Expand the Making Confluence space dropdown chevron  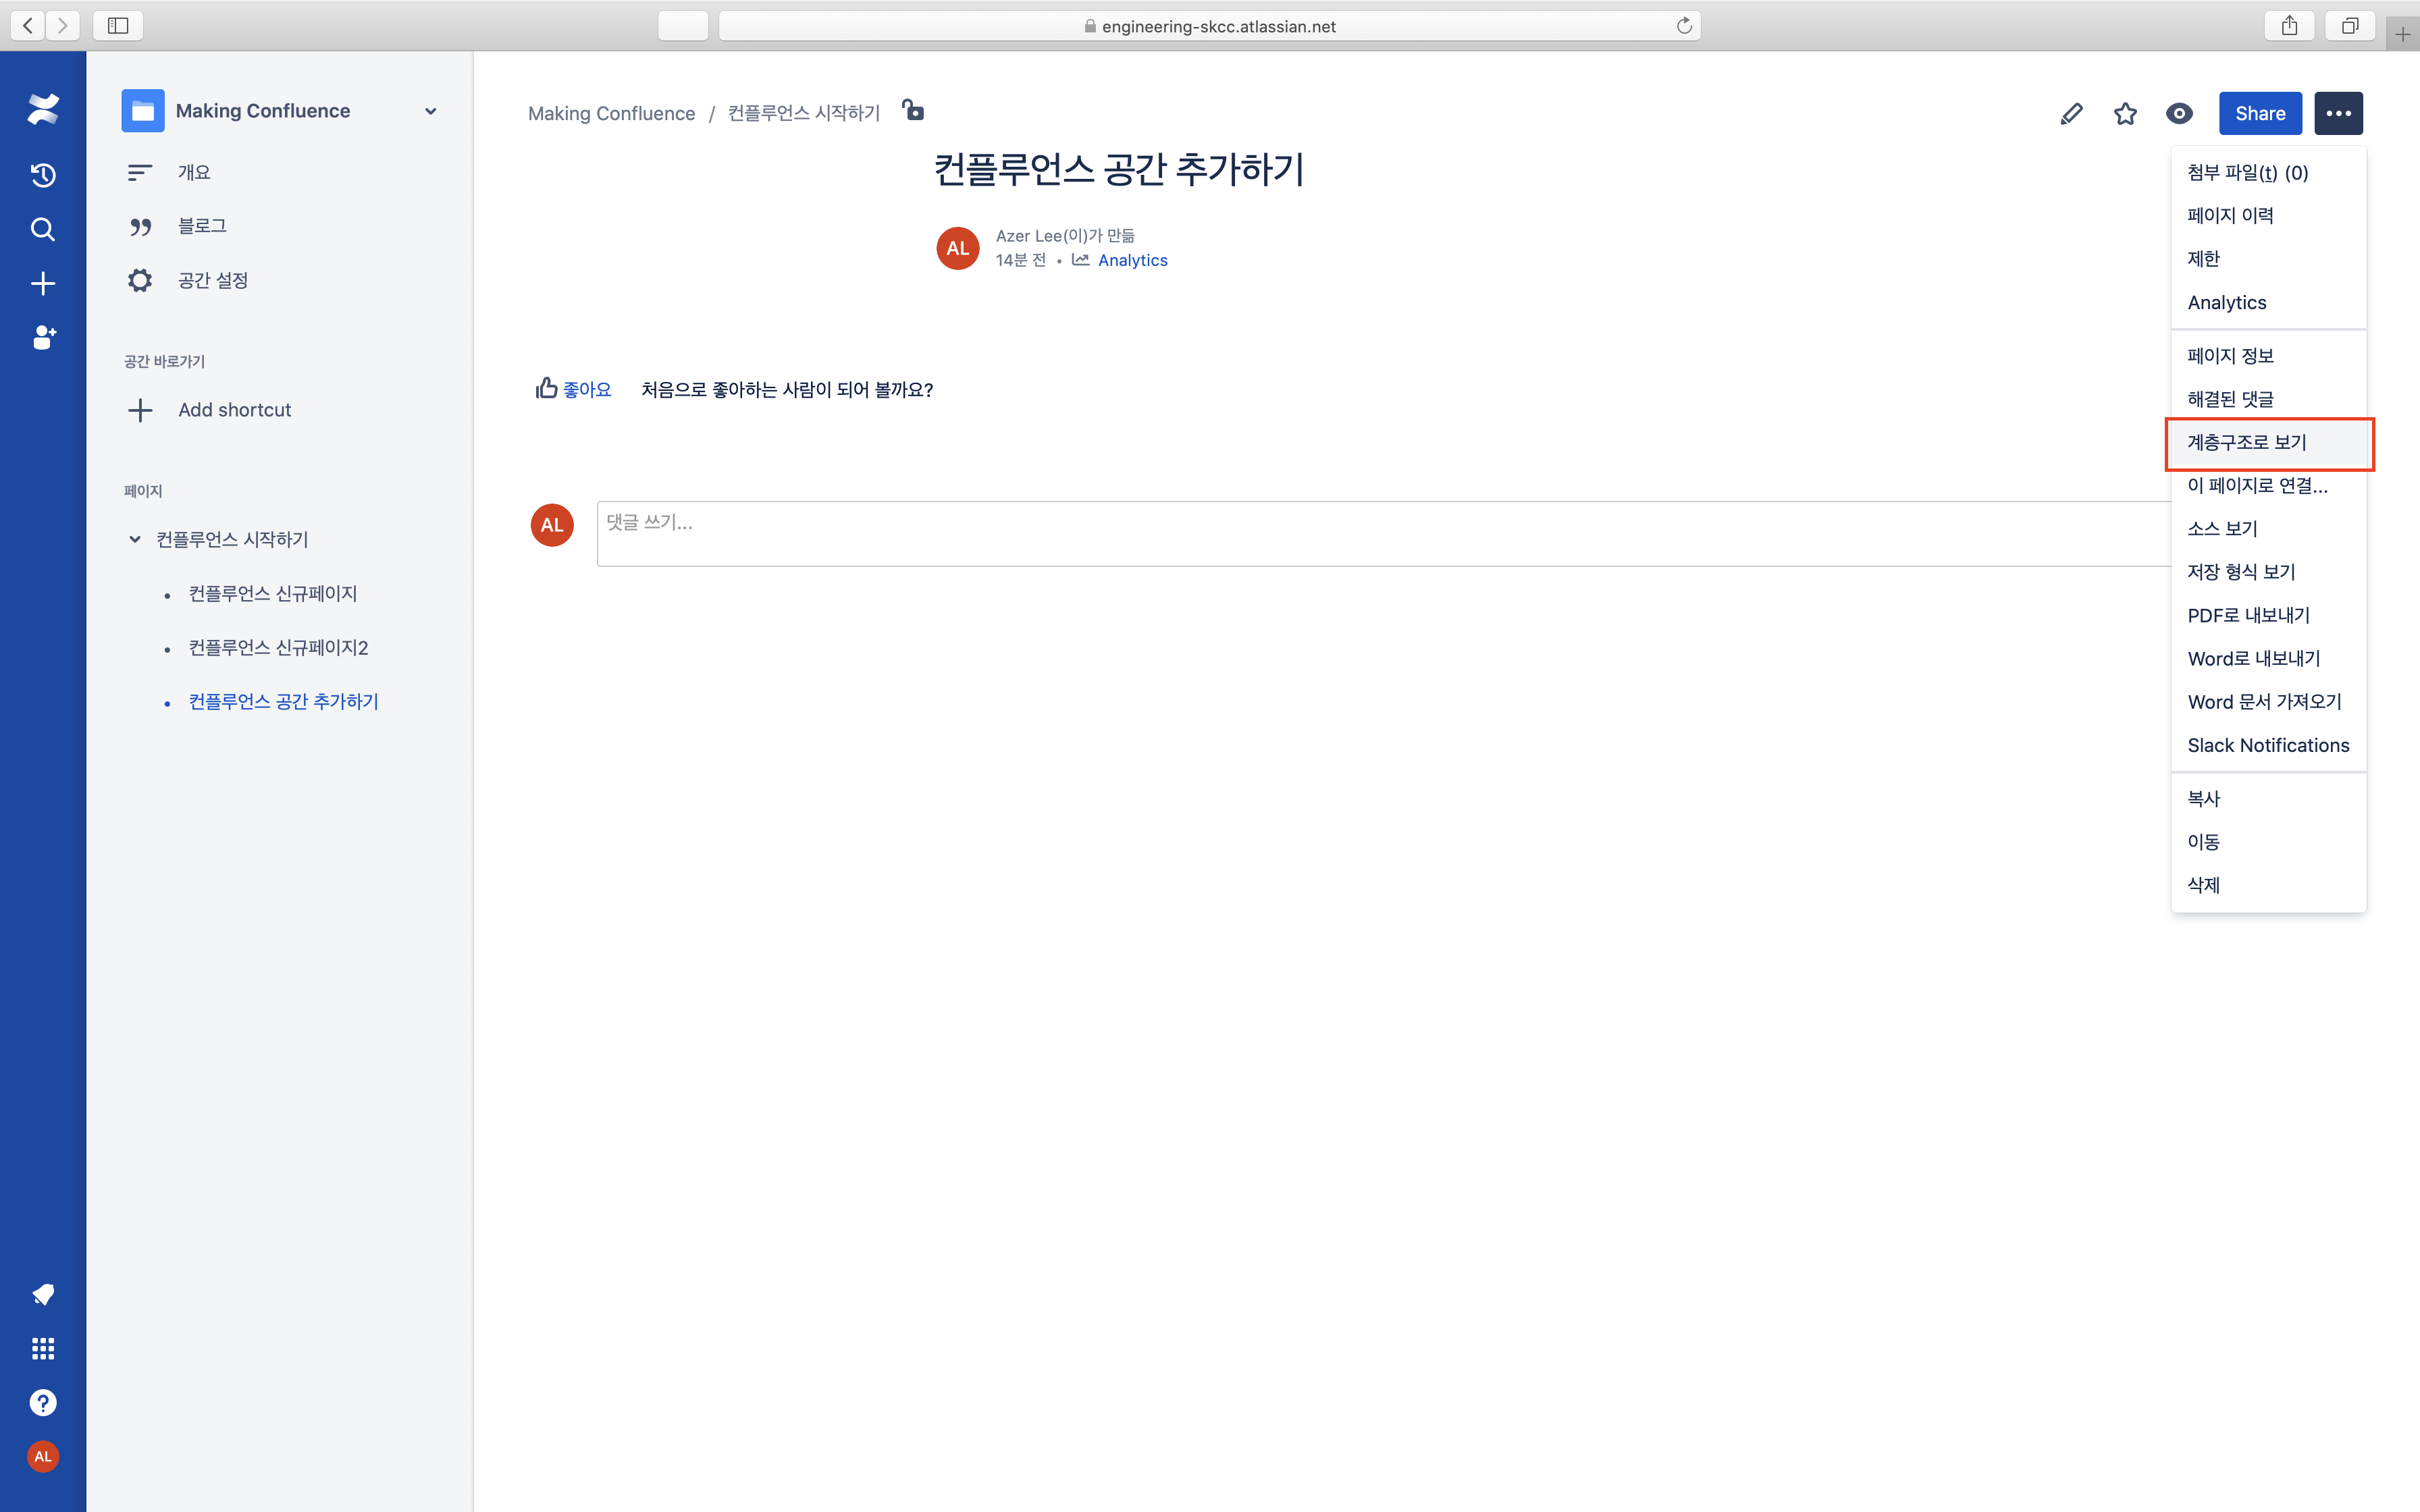pyautogui.click(x=431, y=111)
